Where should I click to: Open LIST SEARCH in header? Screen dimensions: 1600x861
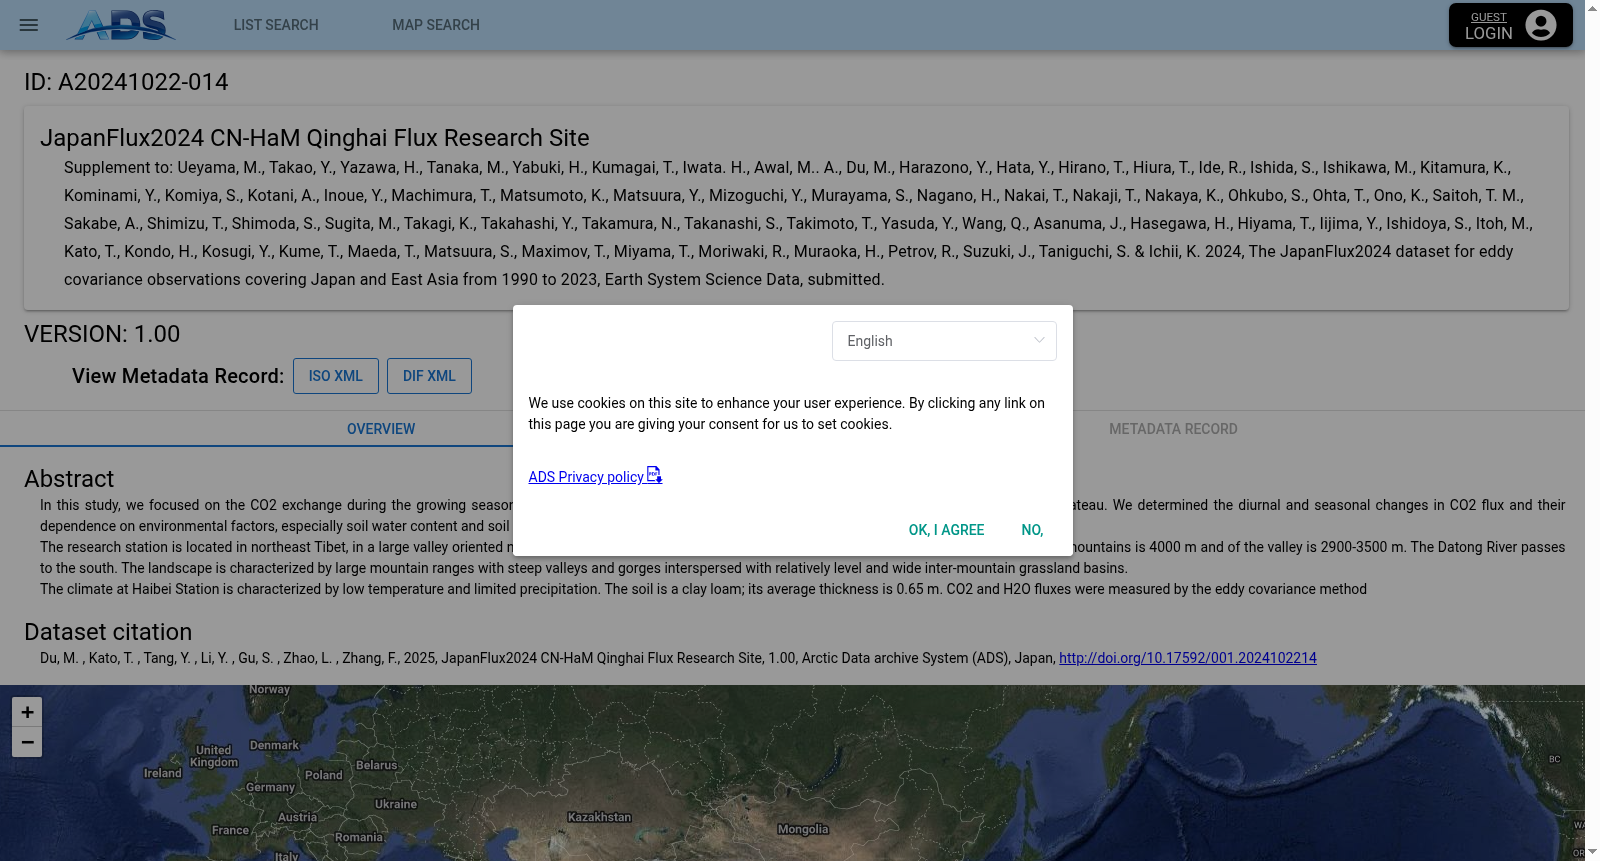pos(276,25)
